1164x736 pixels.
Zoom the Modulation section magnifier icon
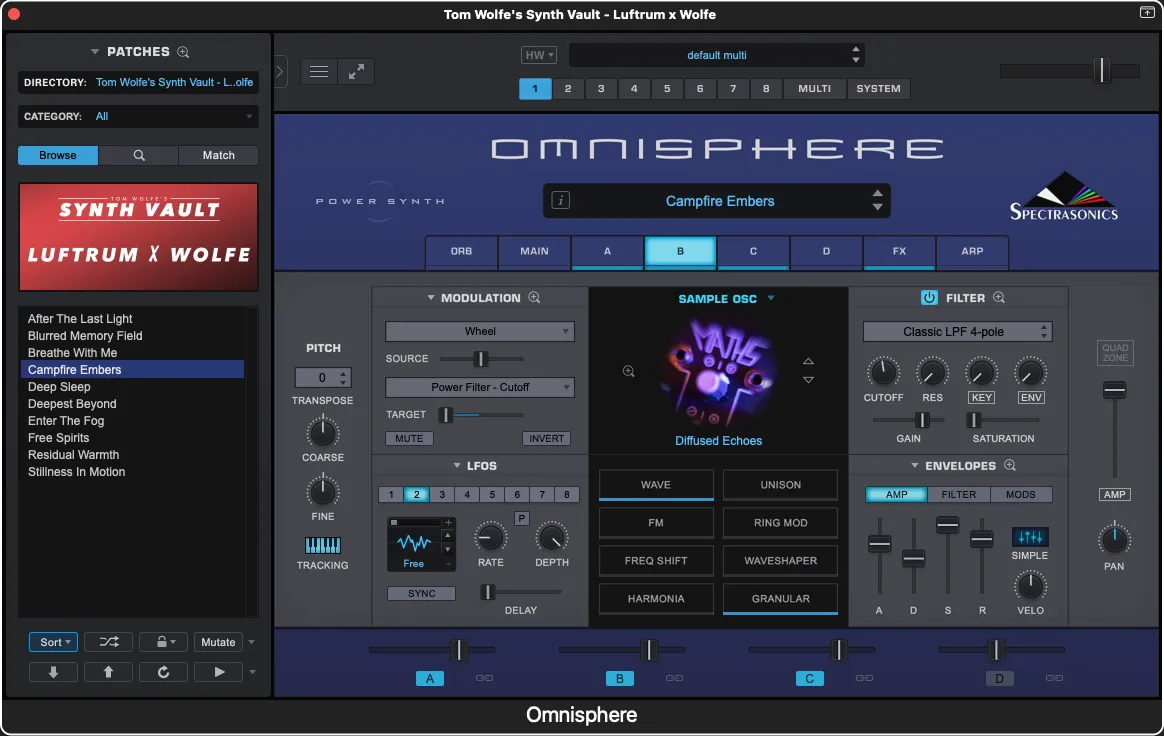(534, 297)
